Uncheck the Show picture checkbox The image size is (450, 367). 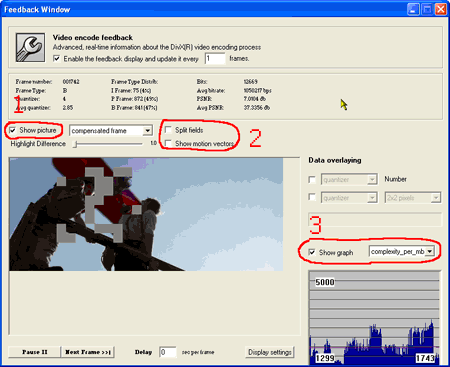(x=13, y=130)
